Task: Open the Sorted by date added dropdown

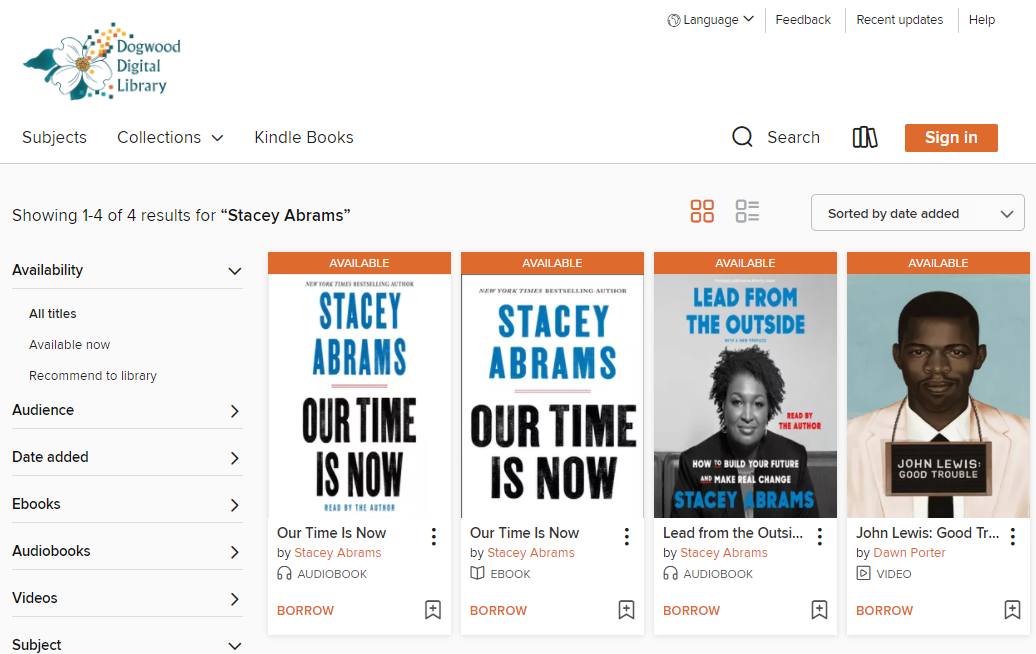Action: (917, 213)
